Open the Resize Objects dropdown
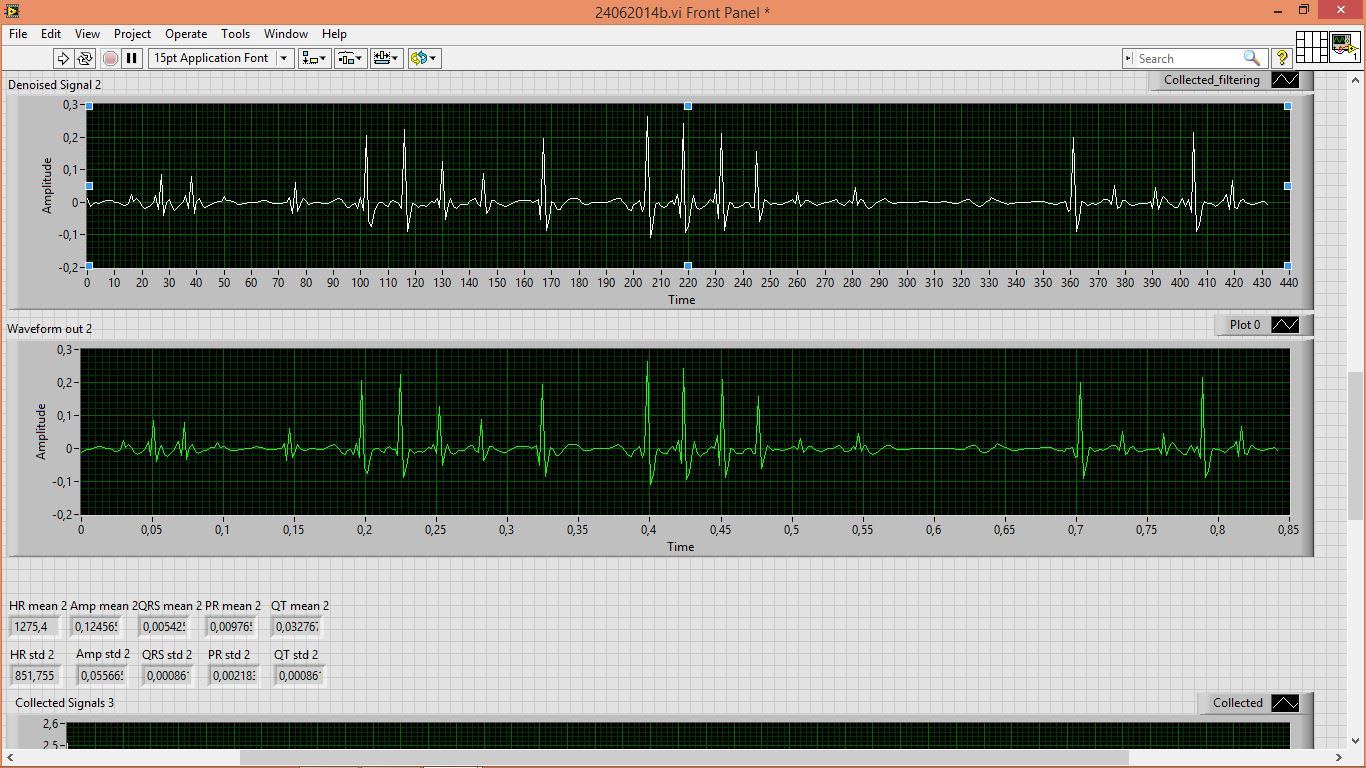The height and width of the screenshot is (768, 1366). point(386,58)
